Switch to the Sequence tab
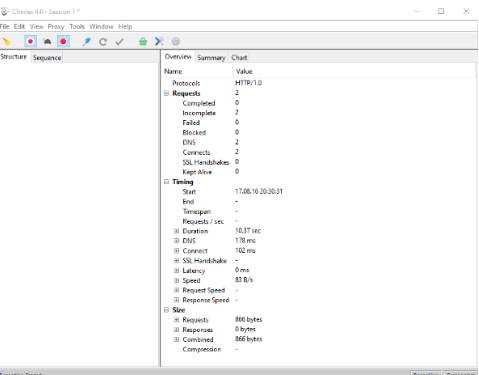 click(47, 58)
